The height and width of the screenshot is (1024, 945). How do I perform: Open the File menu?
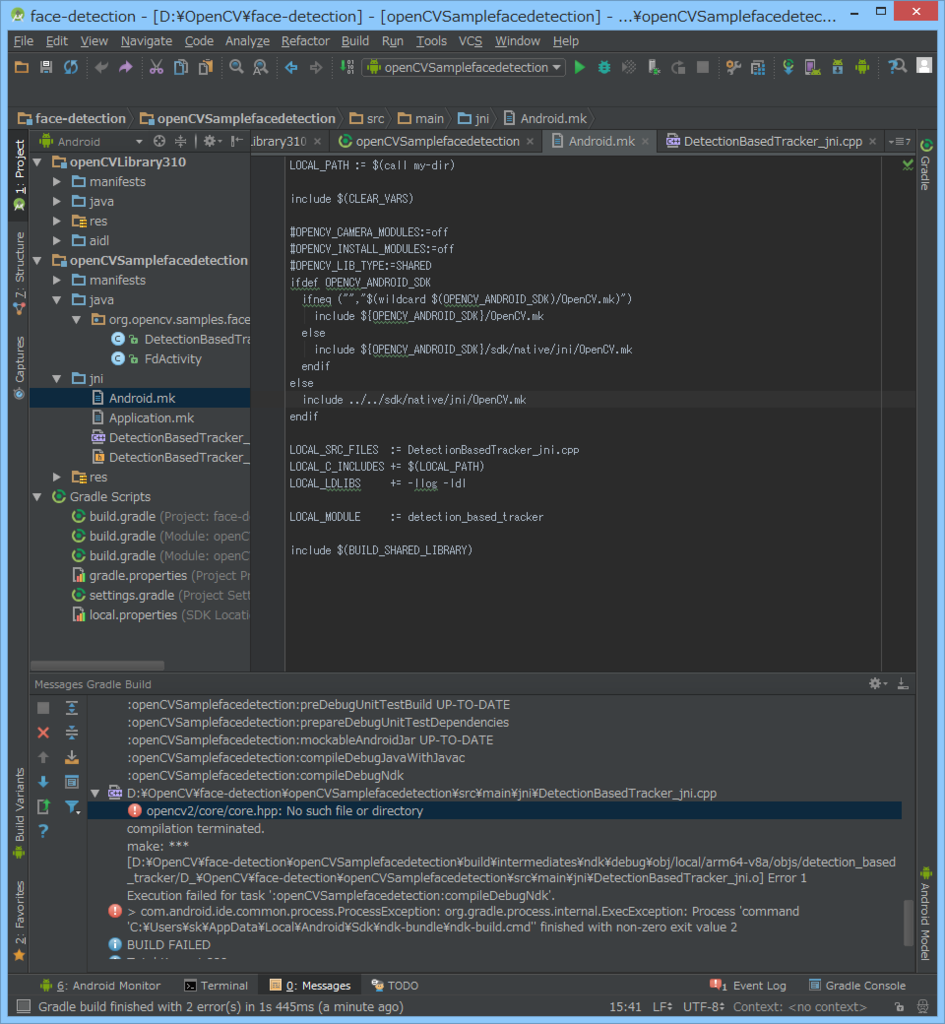24,40
